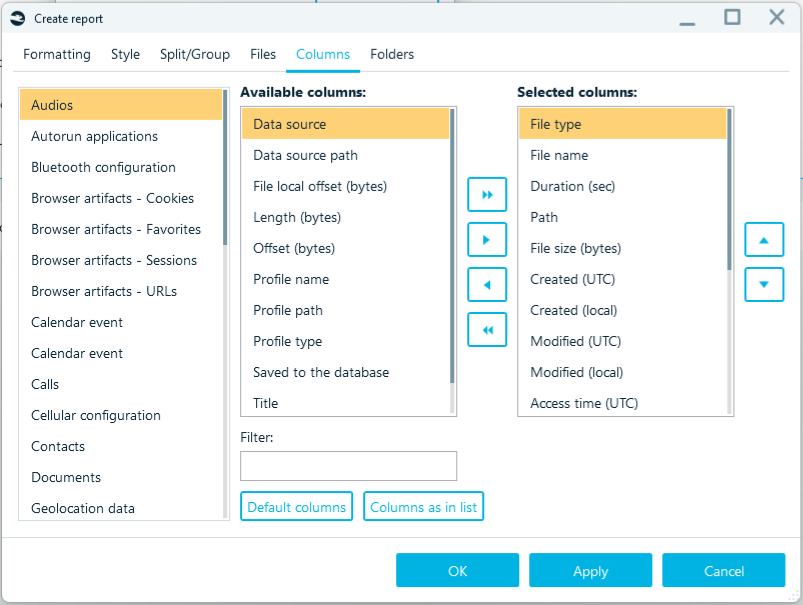Move selected column down with down arrow

[764, 284]
